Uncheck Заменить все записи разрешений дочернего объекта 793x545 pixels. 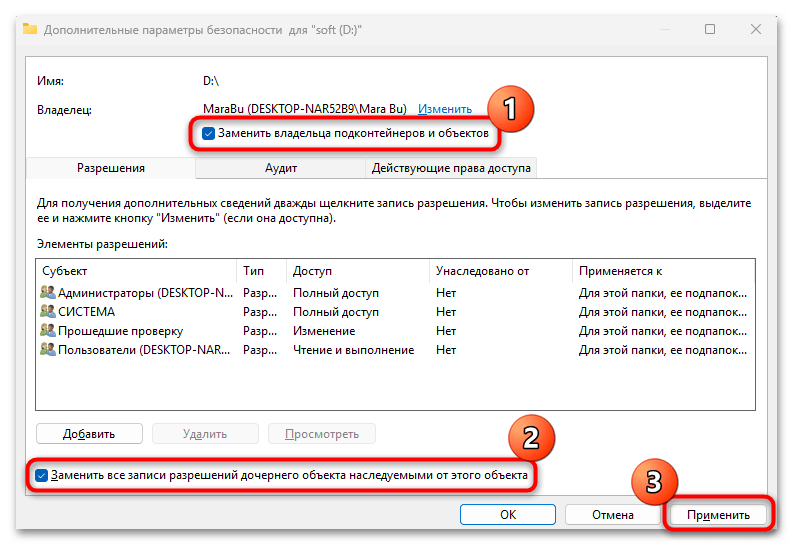[41, 476]
